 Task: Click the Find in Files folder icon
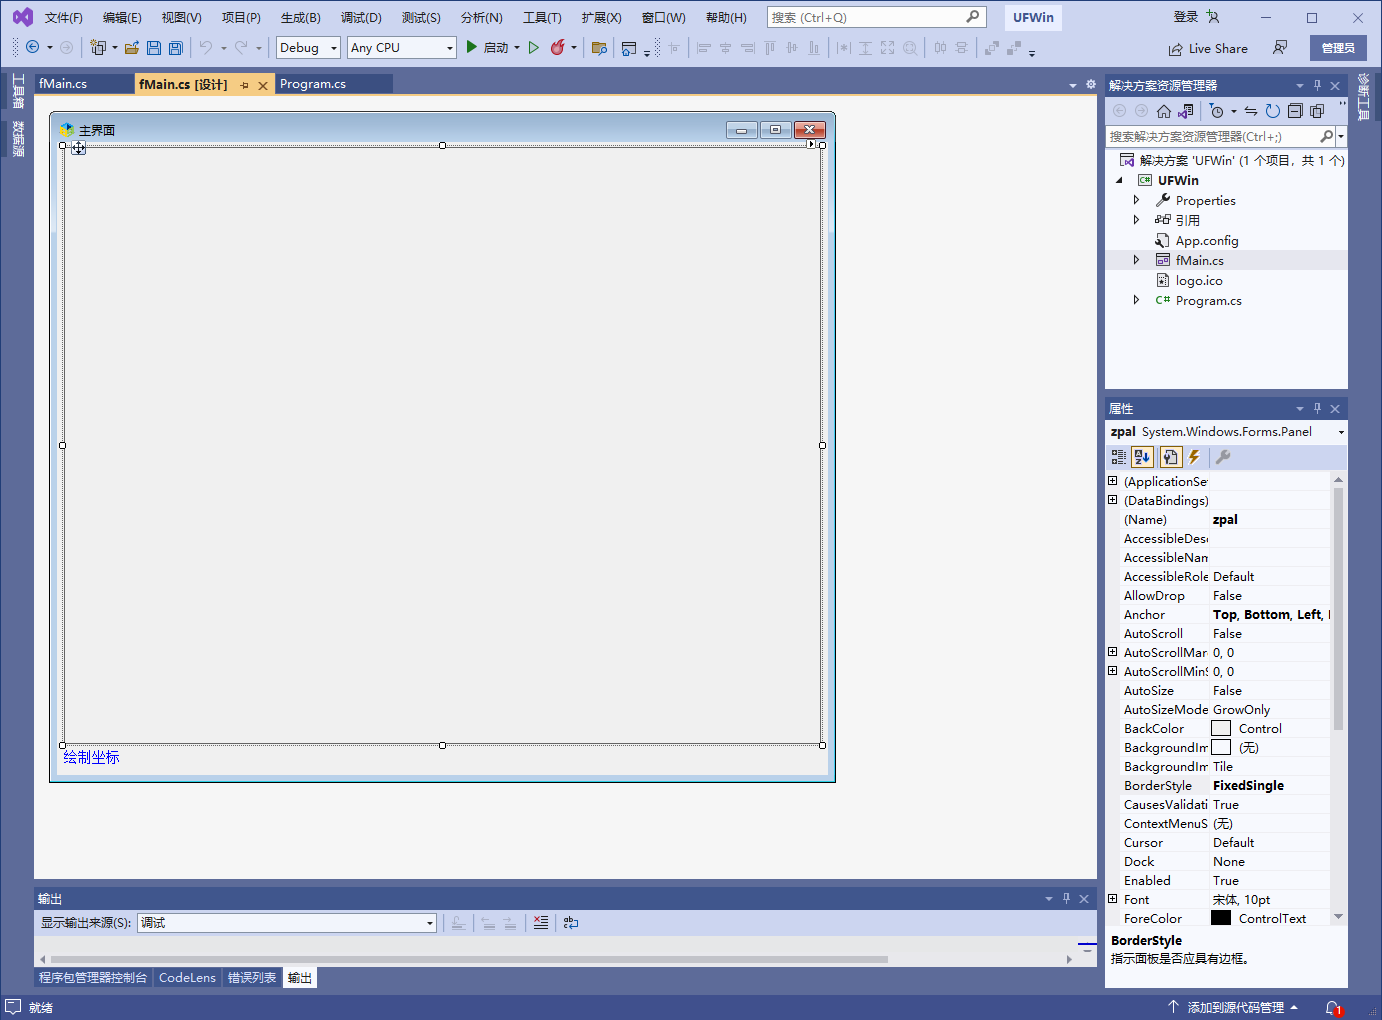[x=599, y=47]
